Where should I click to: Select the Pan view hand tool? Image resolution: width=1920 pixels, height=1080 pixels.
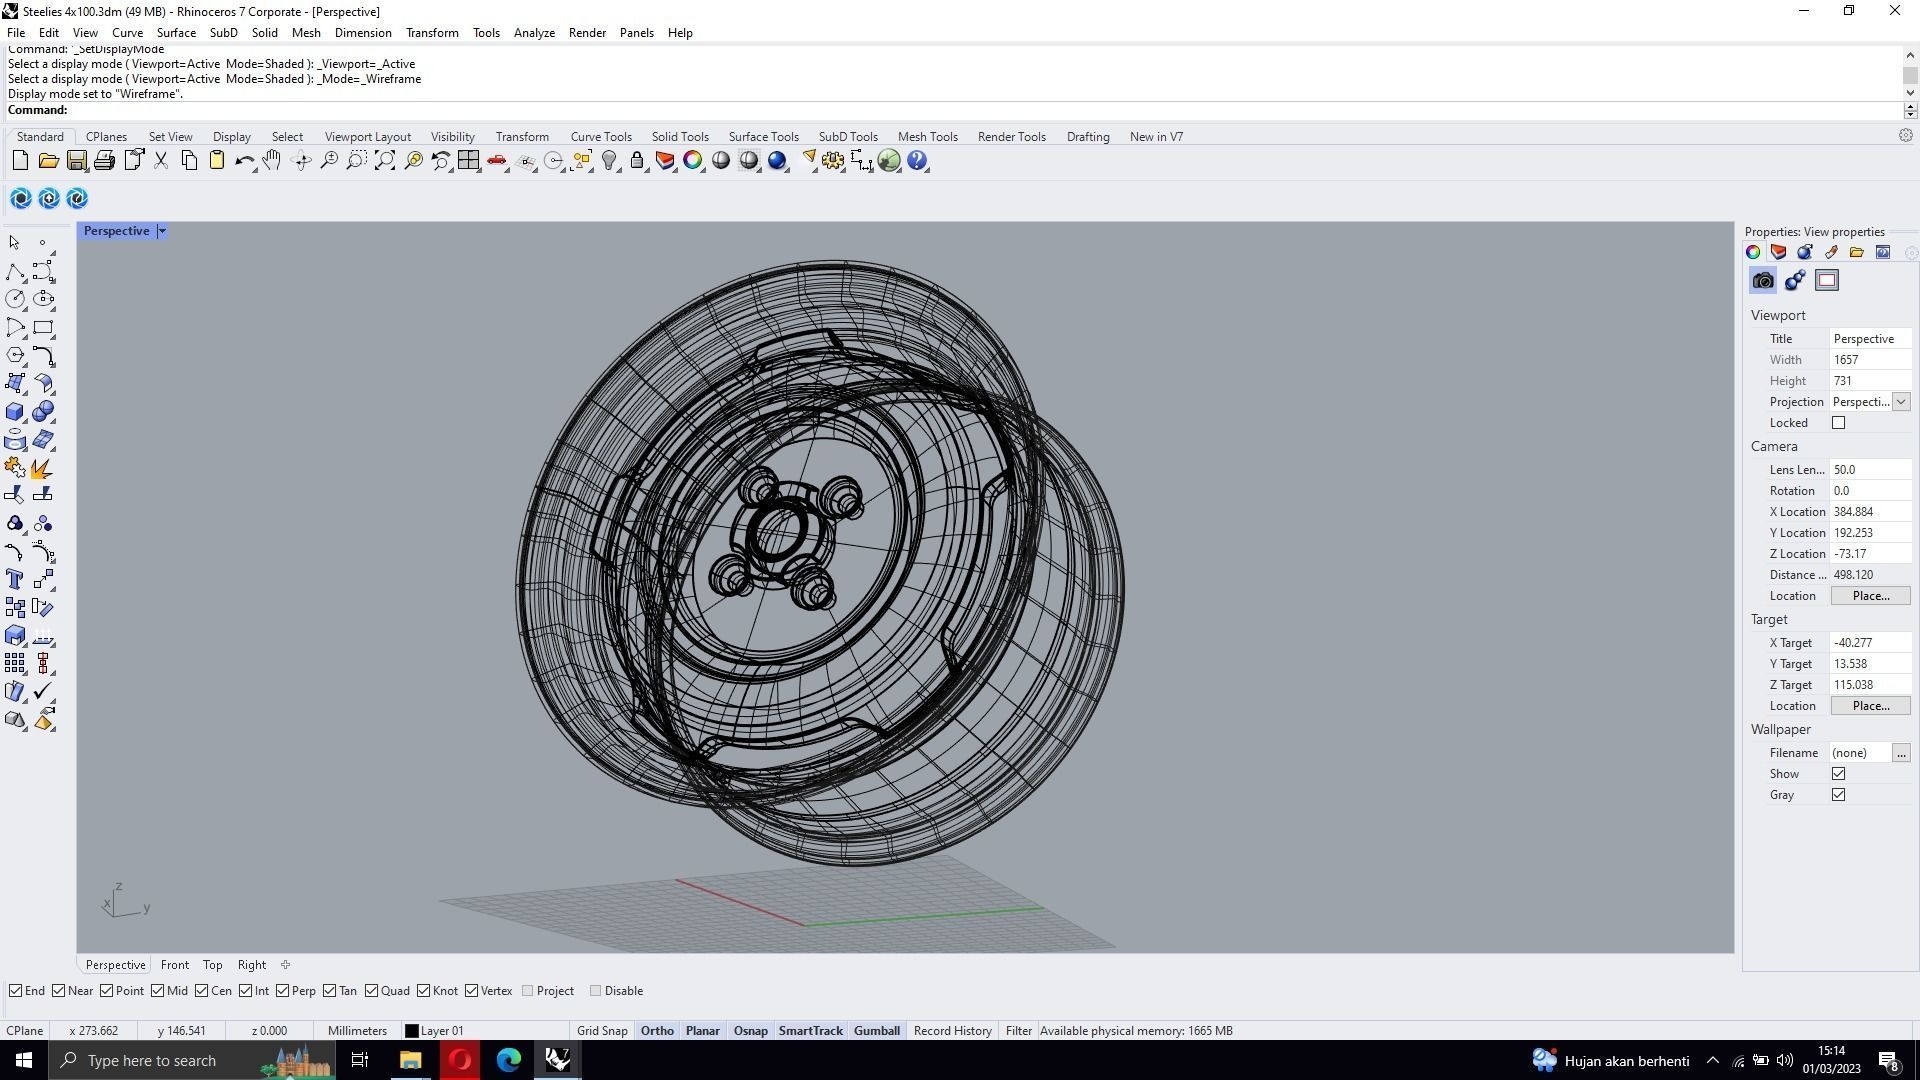[x=272, y=161]
